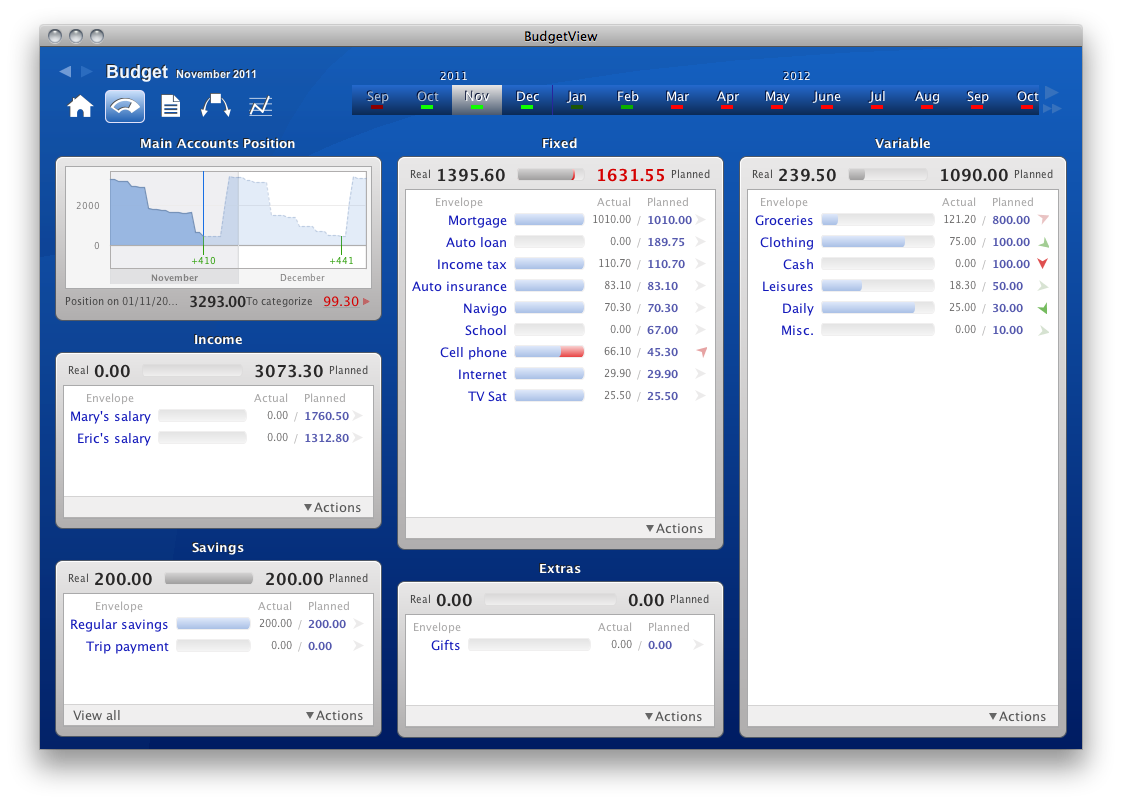Click the Cell phone gauge bar
The height and width of the screenshot is (800, 1122).
pos(549,352)
